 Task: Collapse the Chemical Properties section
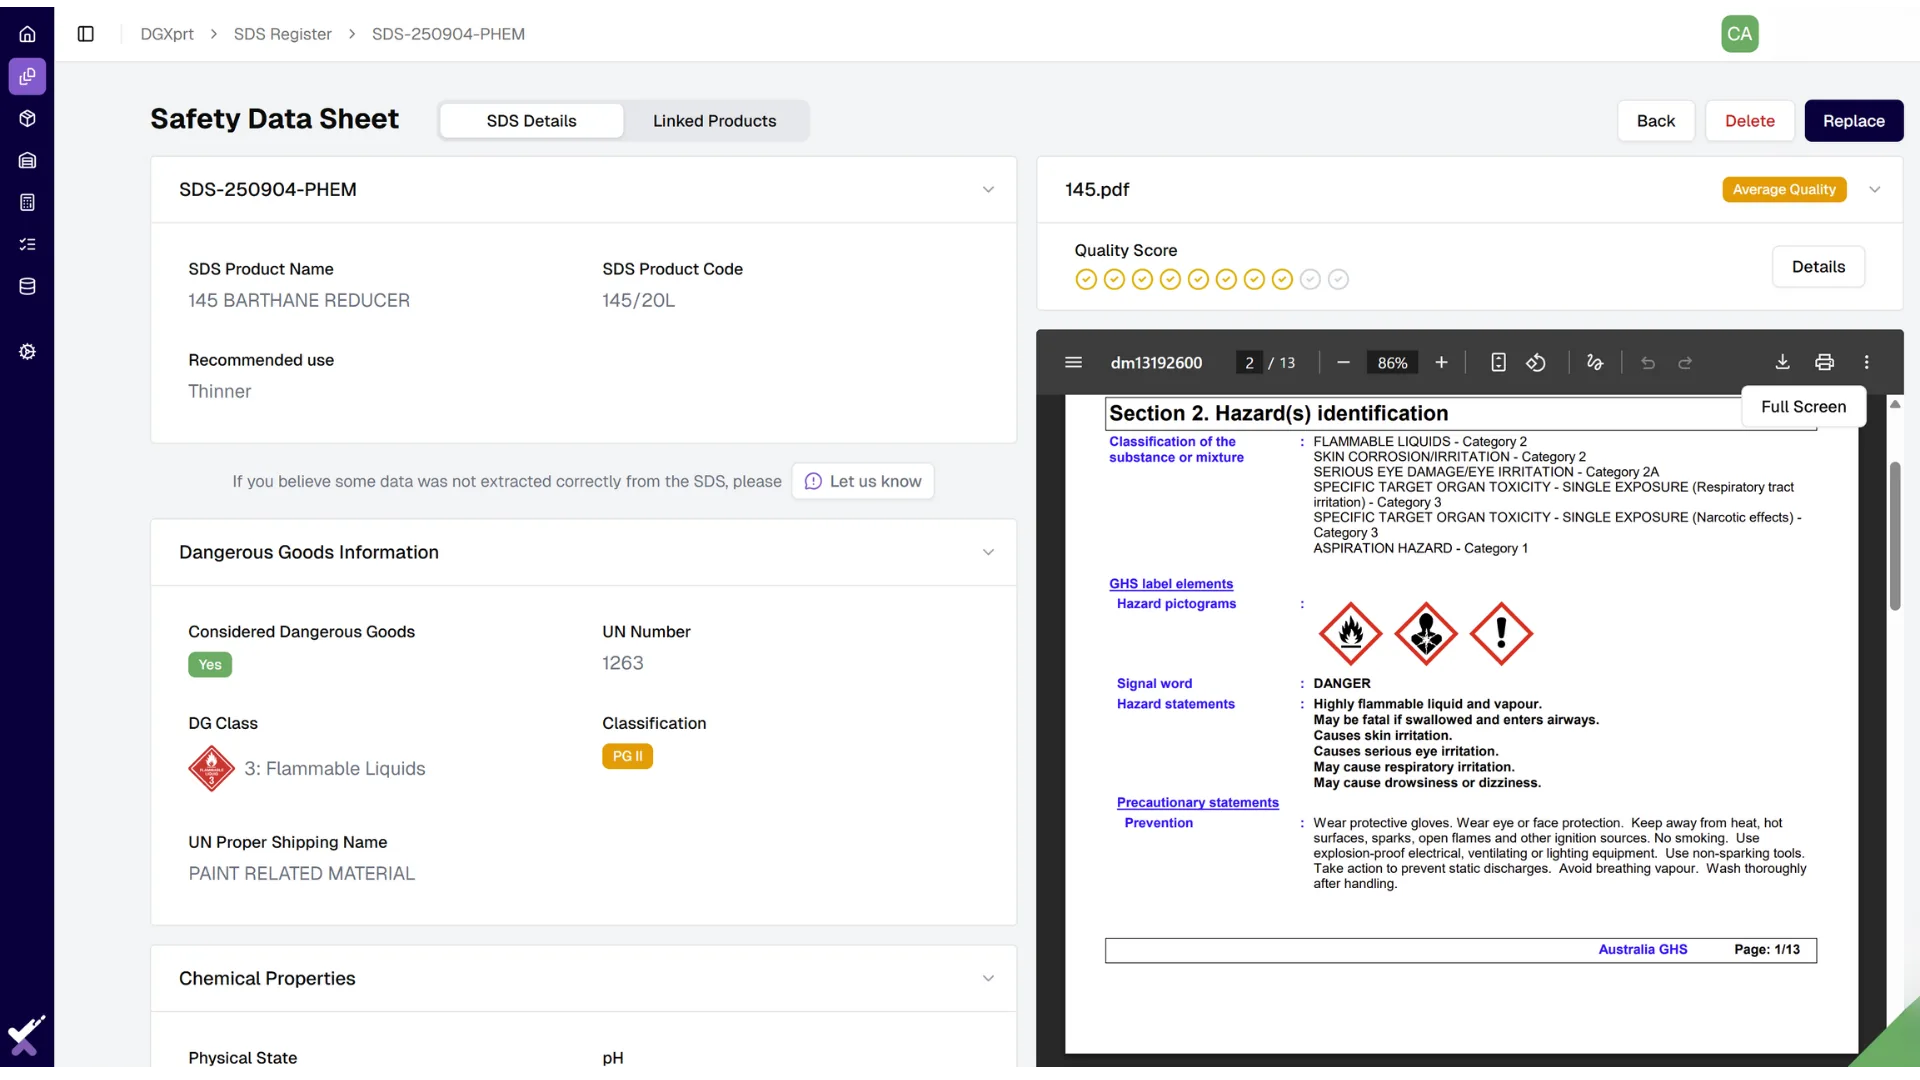[x=988, y=979]
